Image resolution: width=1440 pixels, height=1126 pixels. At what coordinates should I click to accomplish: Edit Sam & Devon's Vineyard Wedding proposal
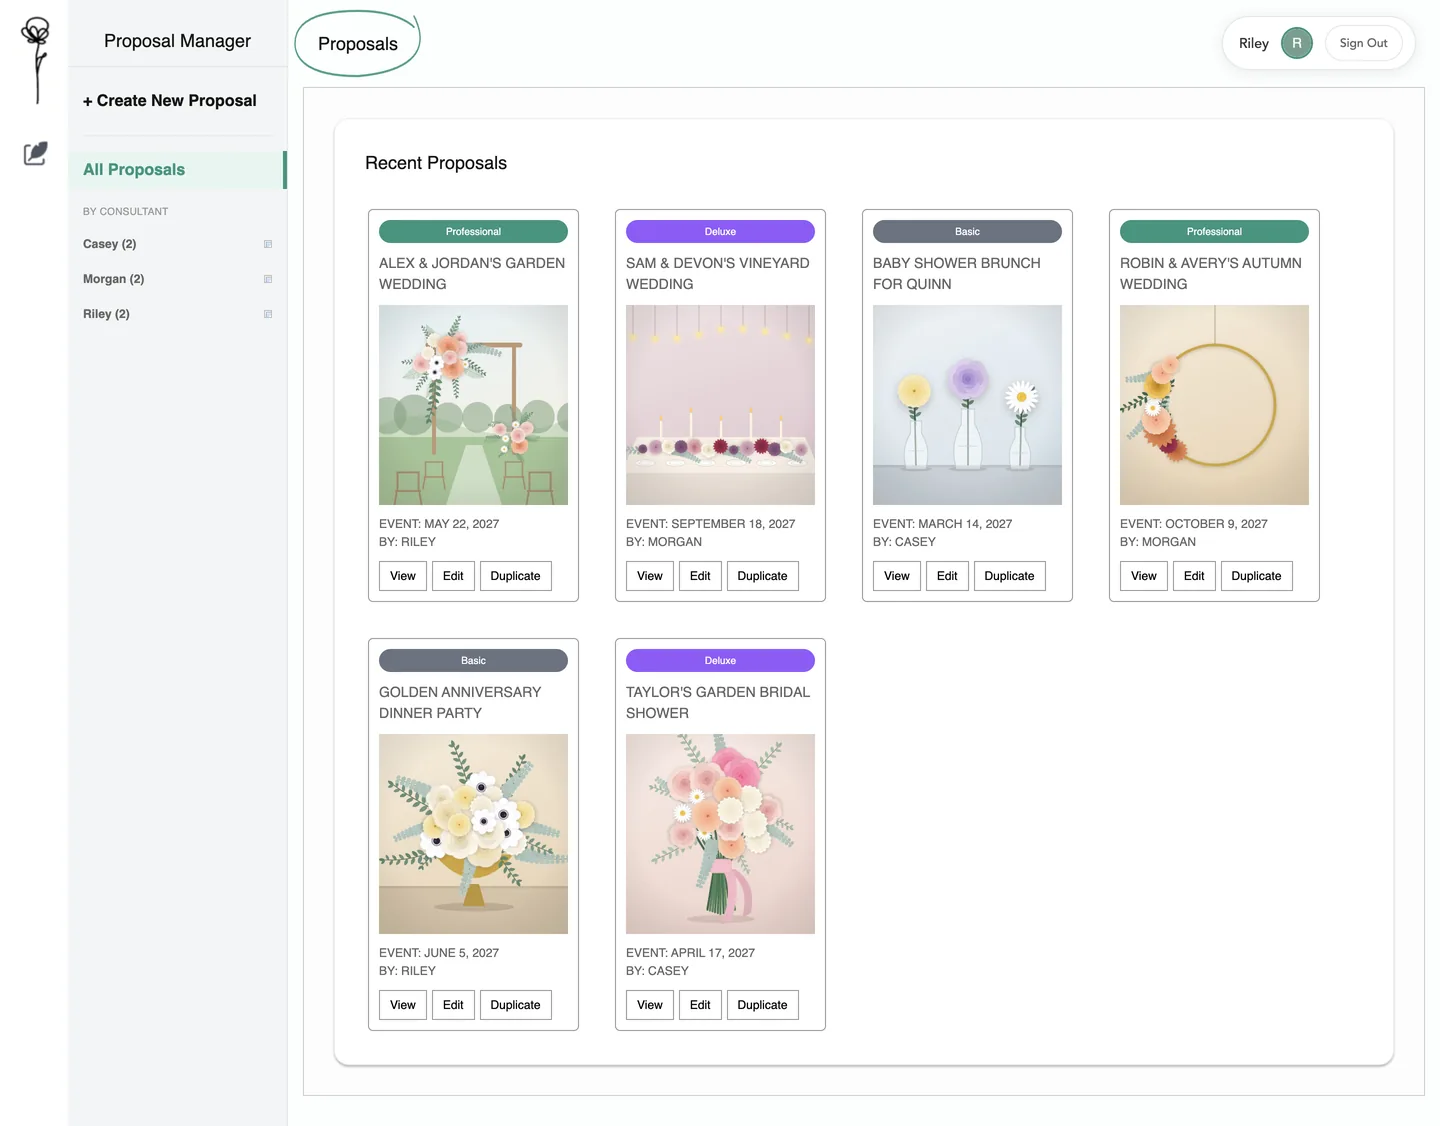point(700,576)
